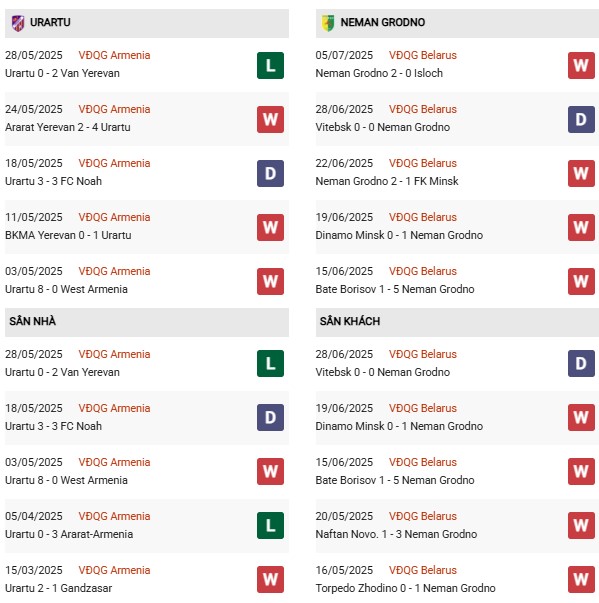Viewport: 599px width, 603px height.
Task: Click the Neman Grodno header title
Action: [383, 23]
